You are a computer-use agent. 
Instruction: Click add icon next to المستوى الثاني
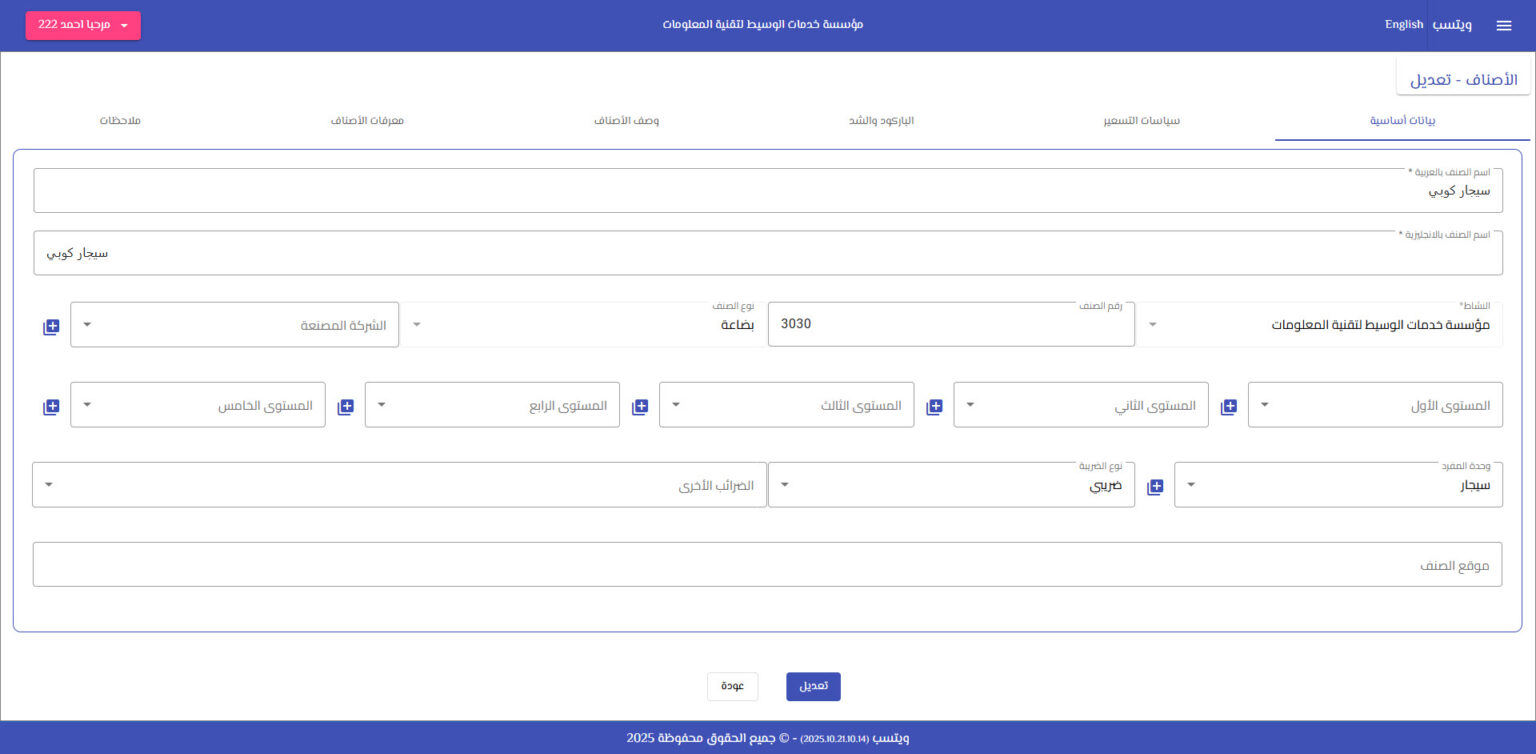pyautogui.click(x=934, y=407)
